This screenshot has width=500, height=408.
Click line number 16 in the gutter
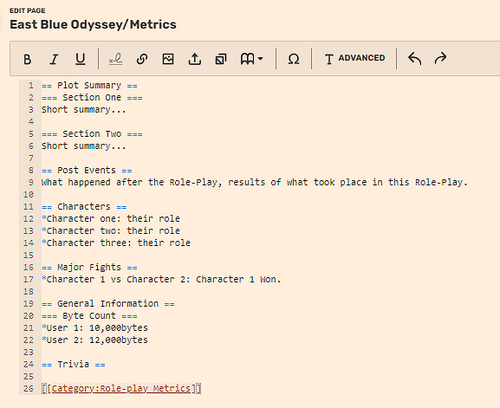(x=28, y=267)
